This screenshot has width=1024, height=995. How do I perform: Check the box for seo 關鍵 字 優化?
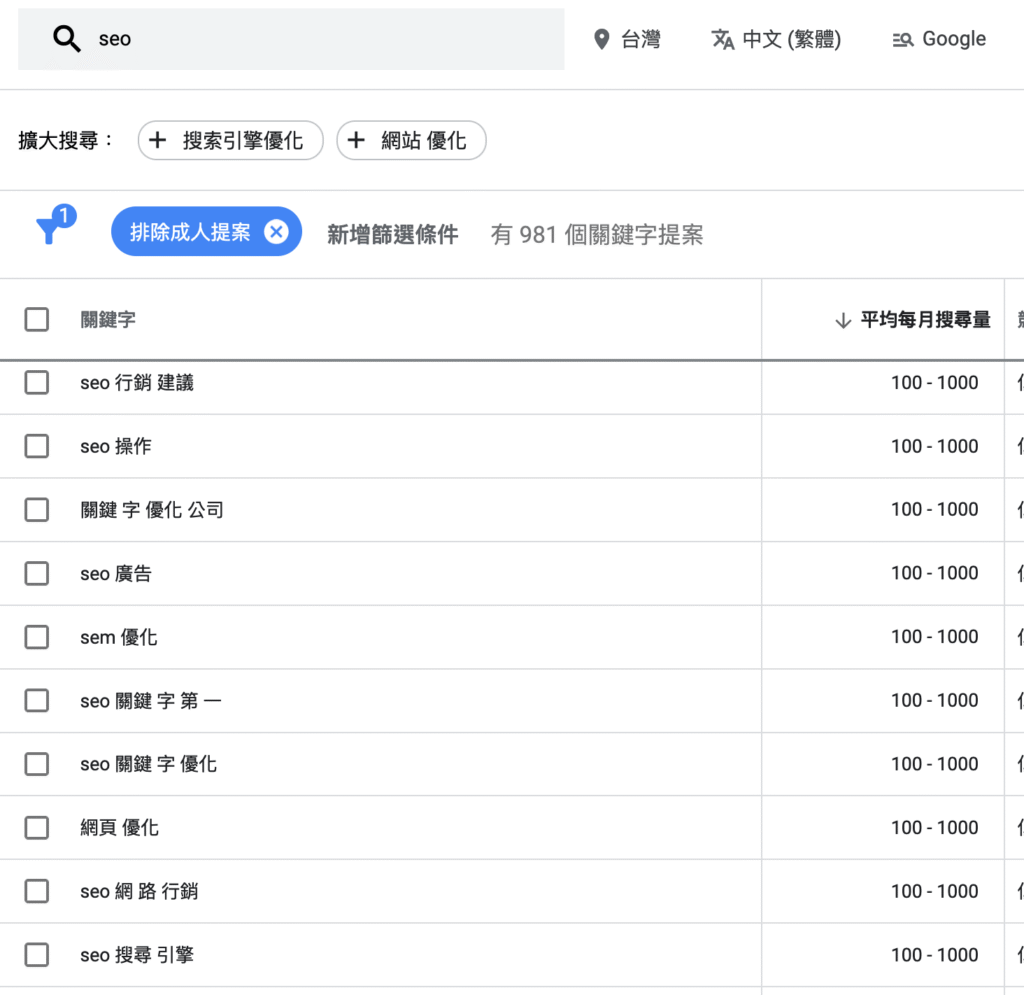tap(37, 764)
